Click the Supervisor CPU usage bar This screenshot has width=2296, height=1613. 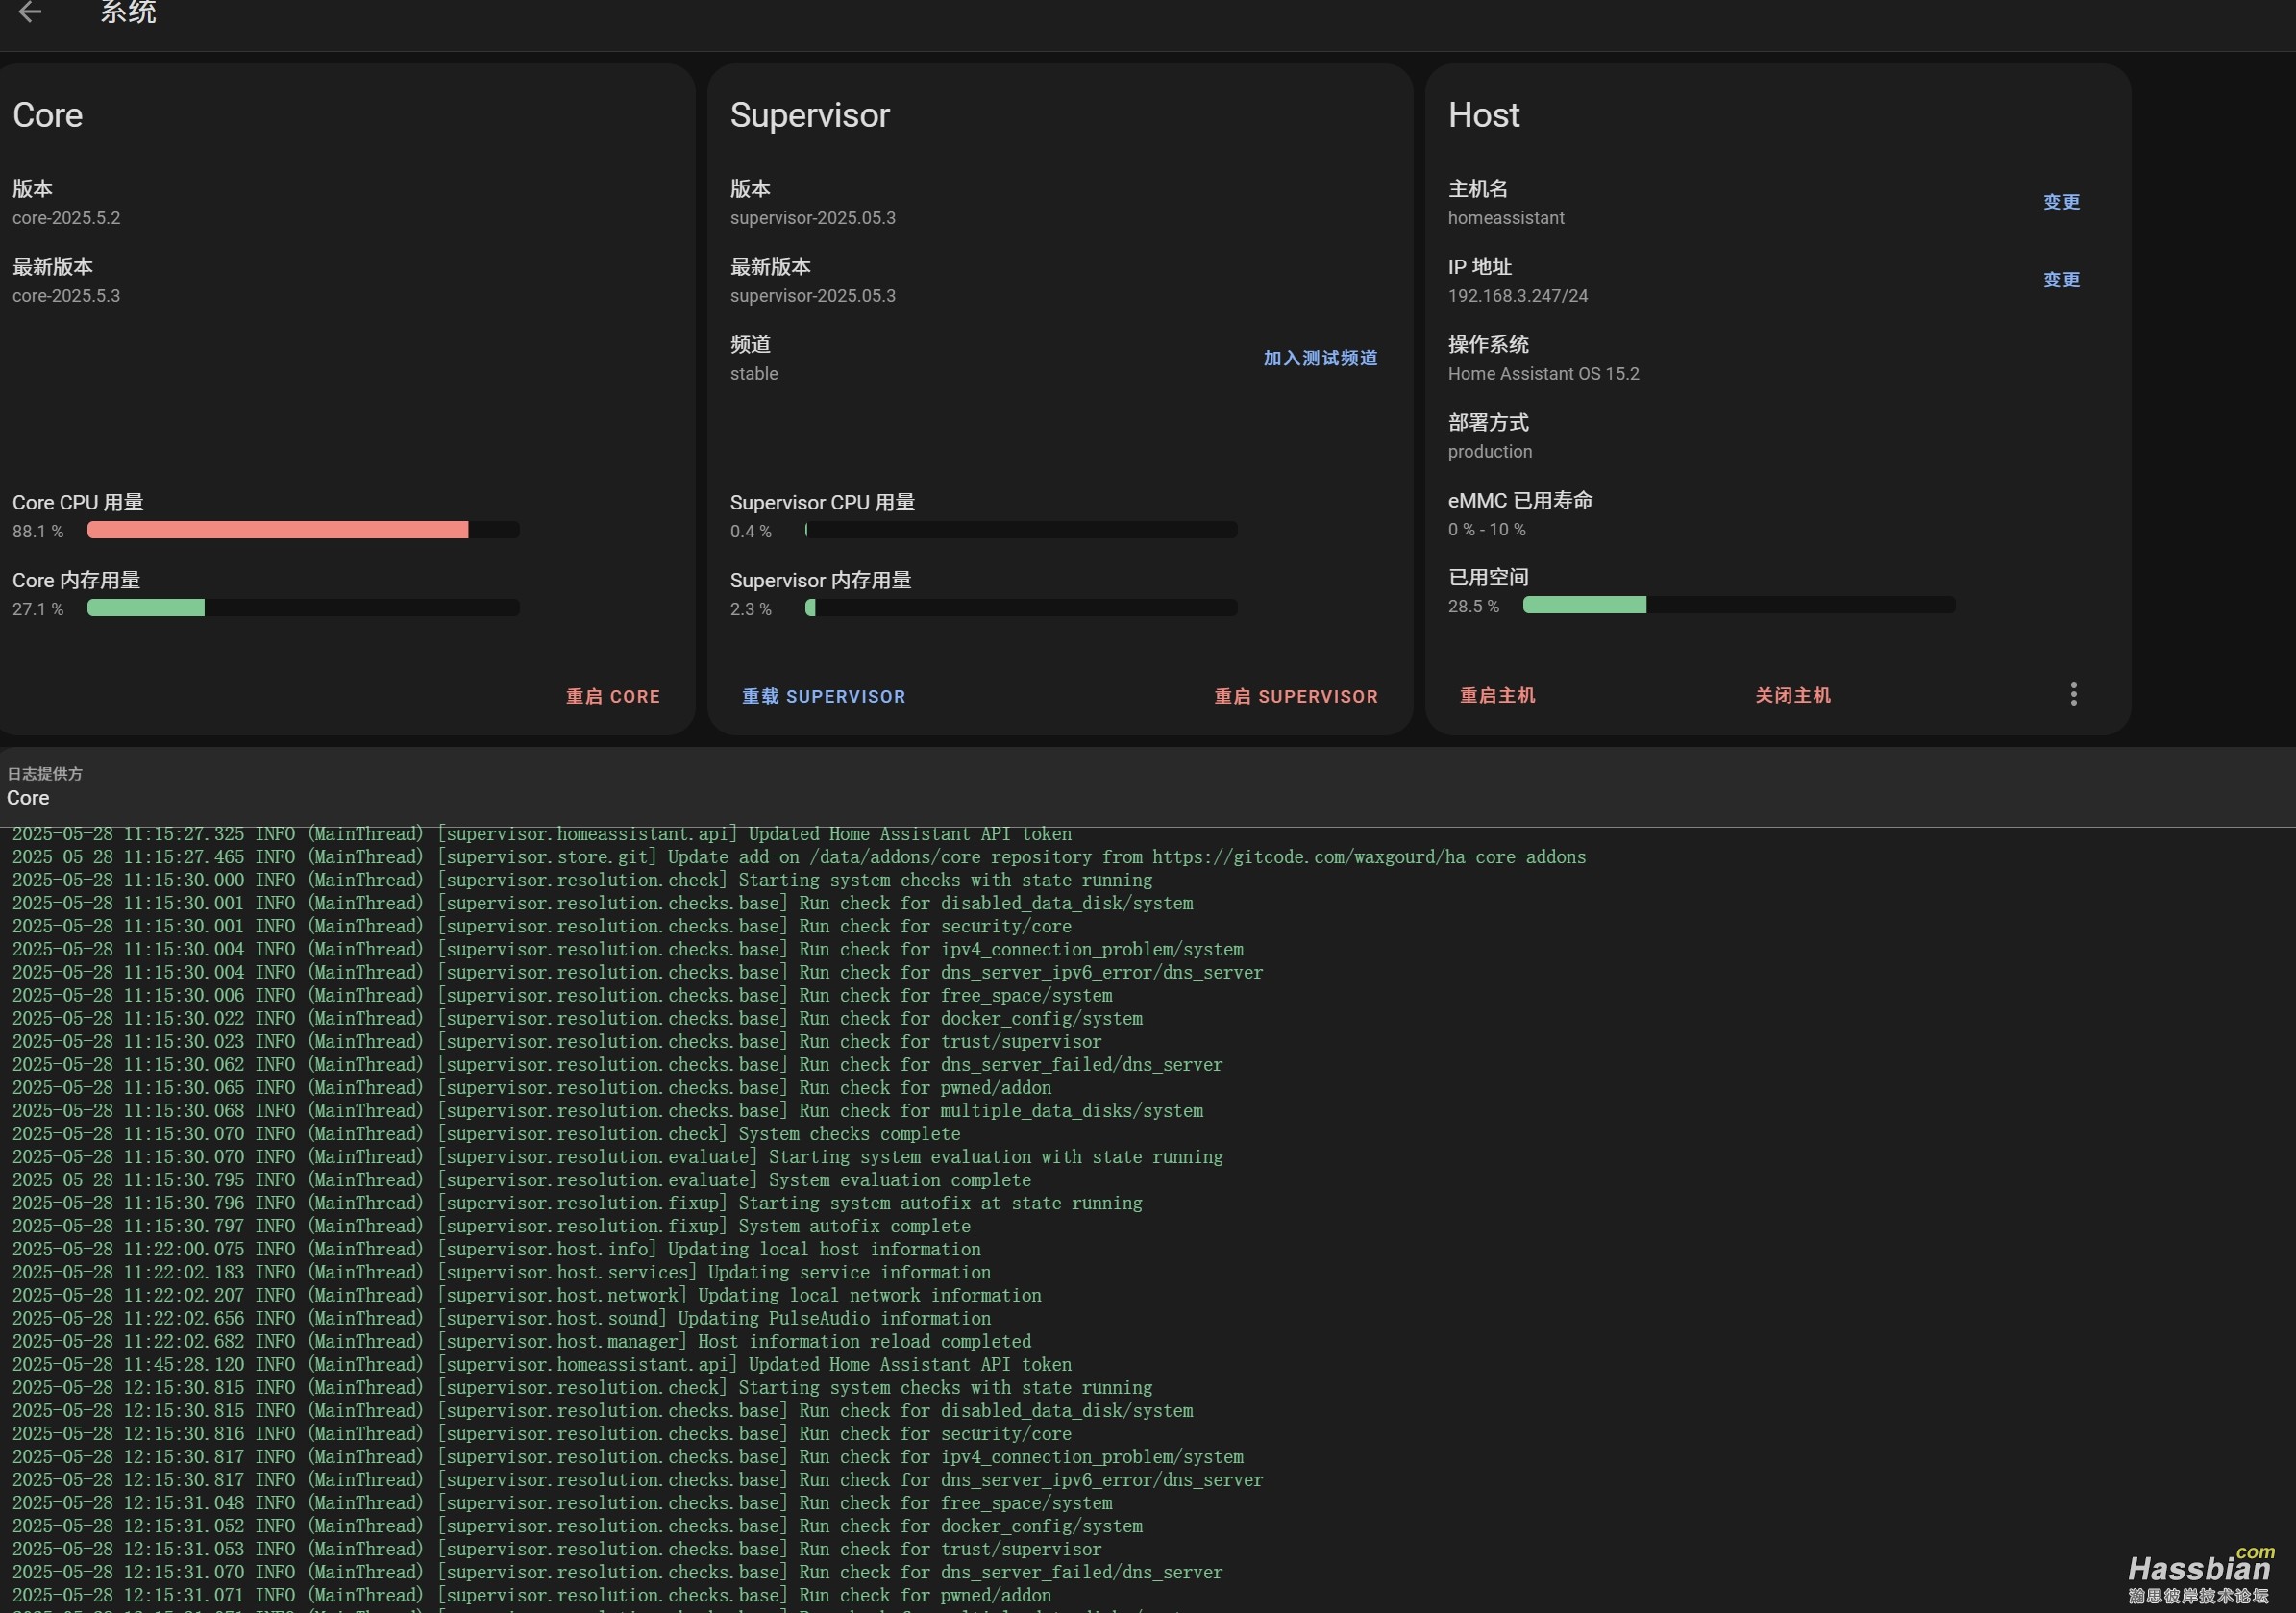click(1021, 530)
